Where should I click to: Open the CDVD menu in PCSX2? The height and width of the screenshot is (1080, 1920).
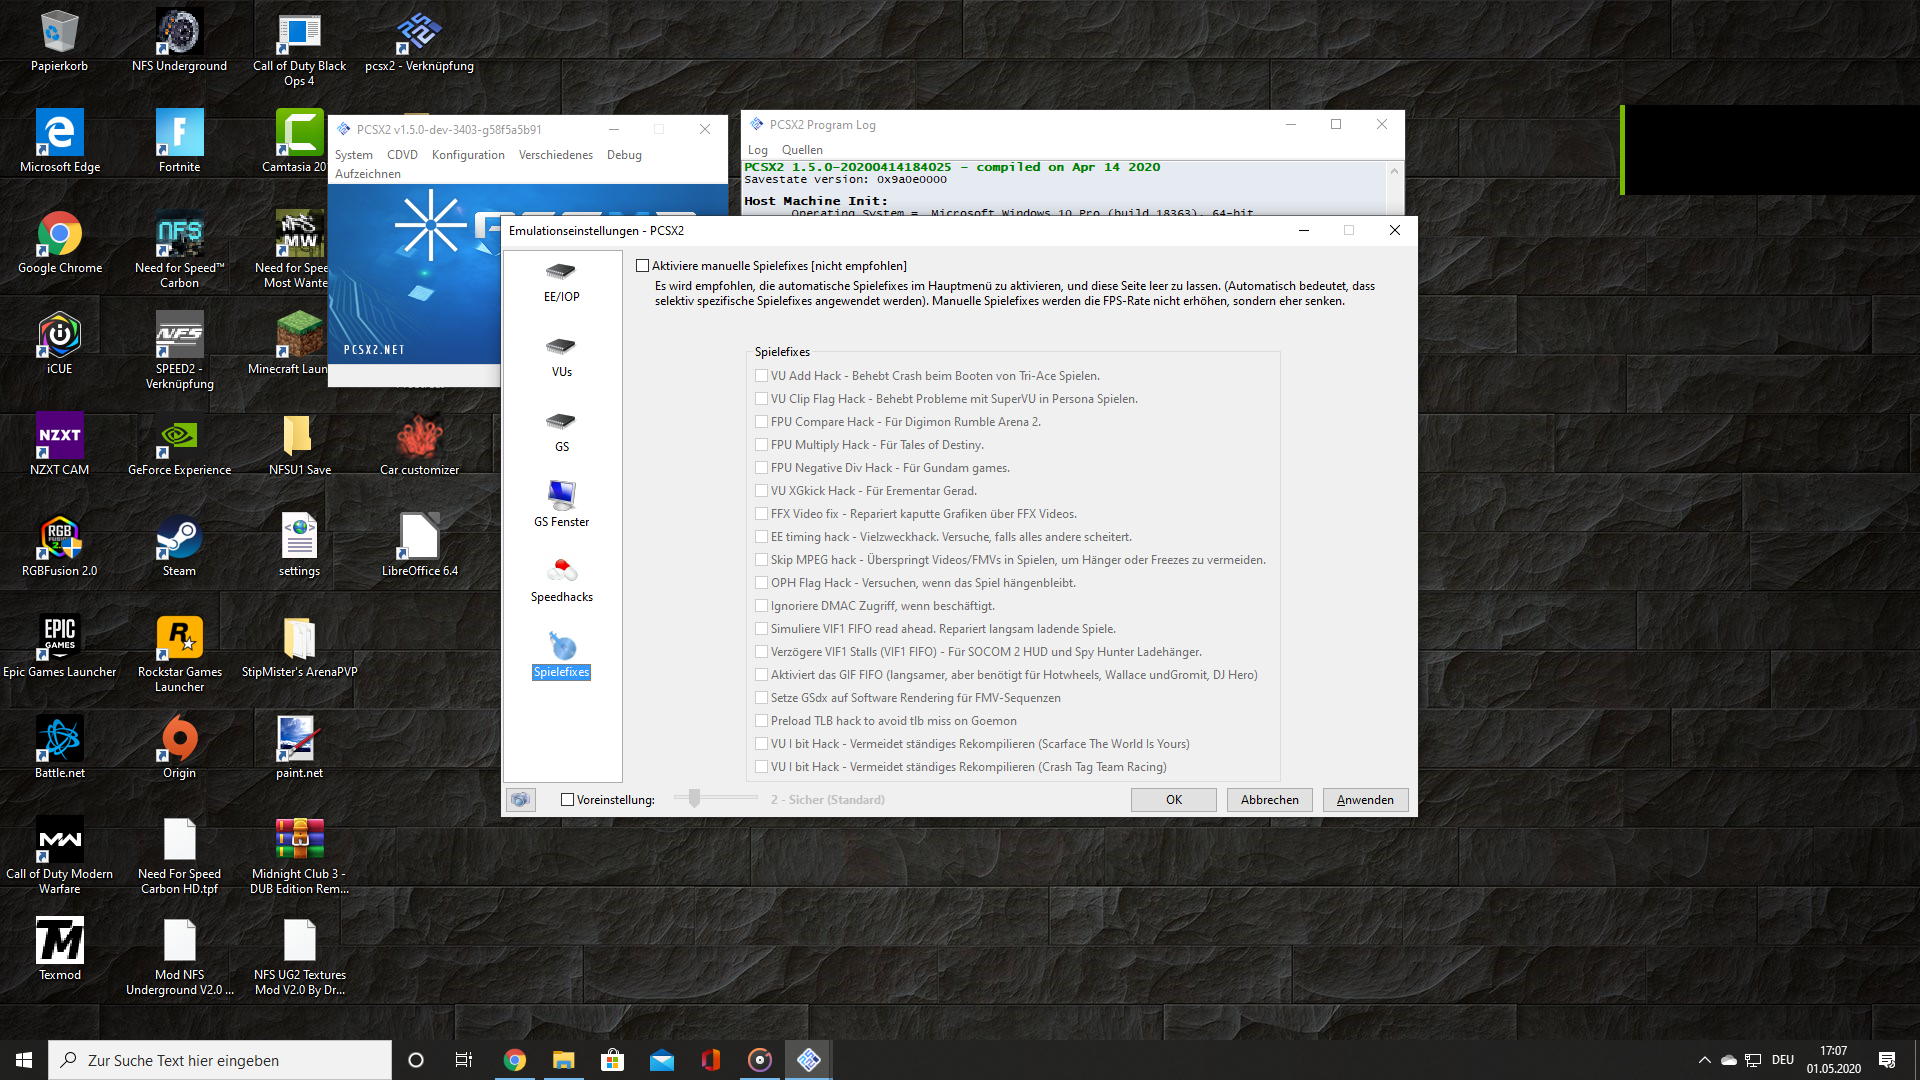pos(402,155)
